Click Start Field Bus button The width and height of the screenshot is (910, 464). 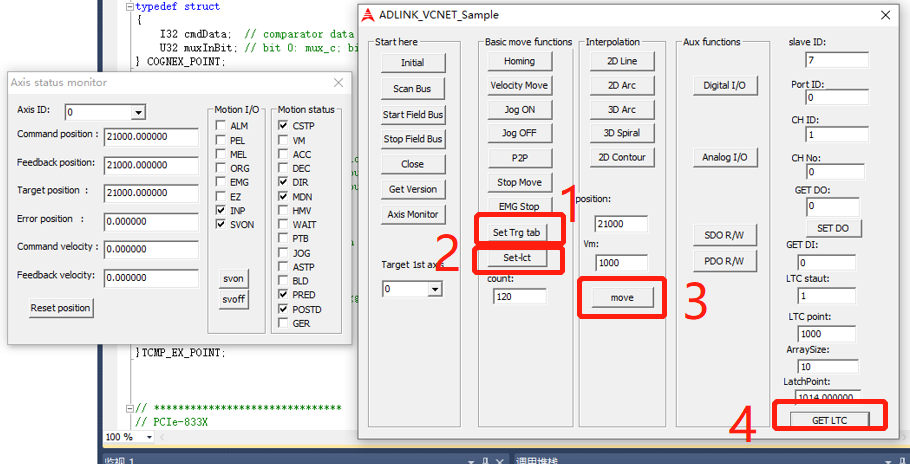point(413,115)
